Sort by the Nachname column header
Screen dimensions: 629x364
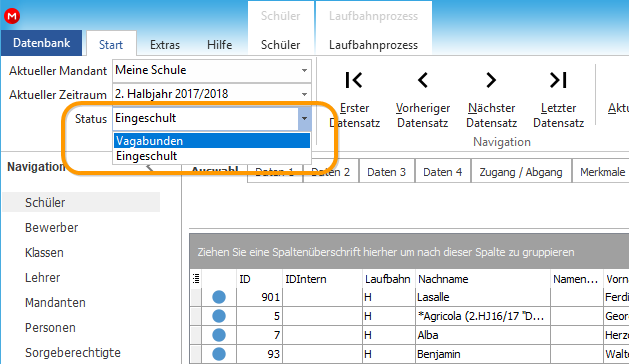(x=483, y=279)
